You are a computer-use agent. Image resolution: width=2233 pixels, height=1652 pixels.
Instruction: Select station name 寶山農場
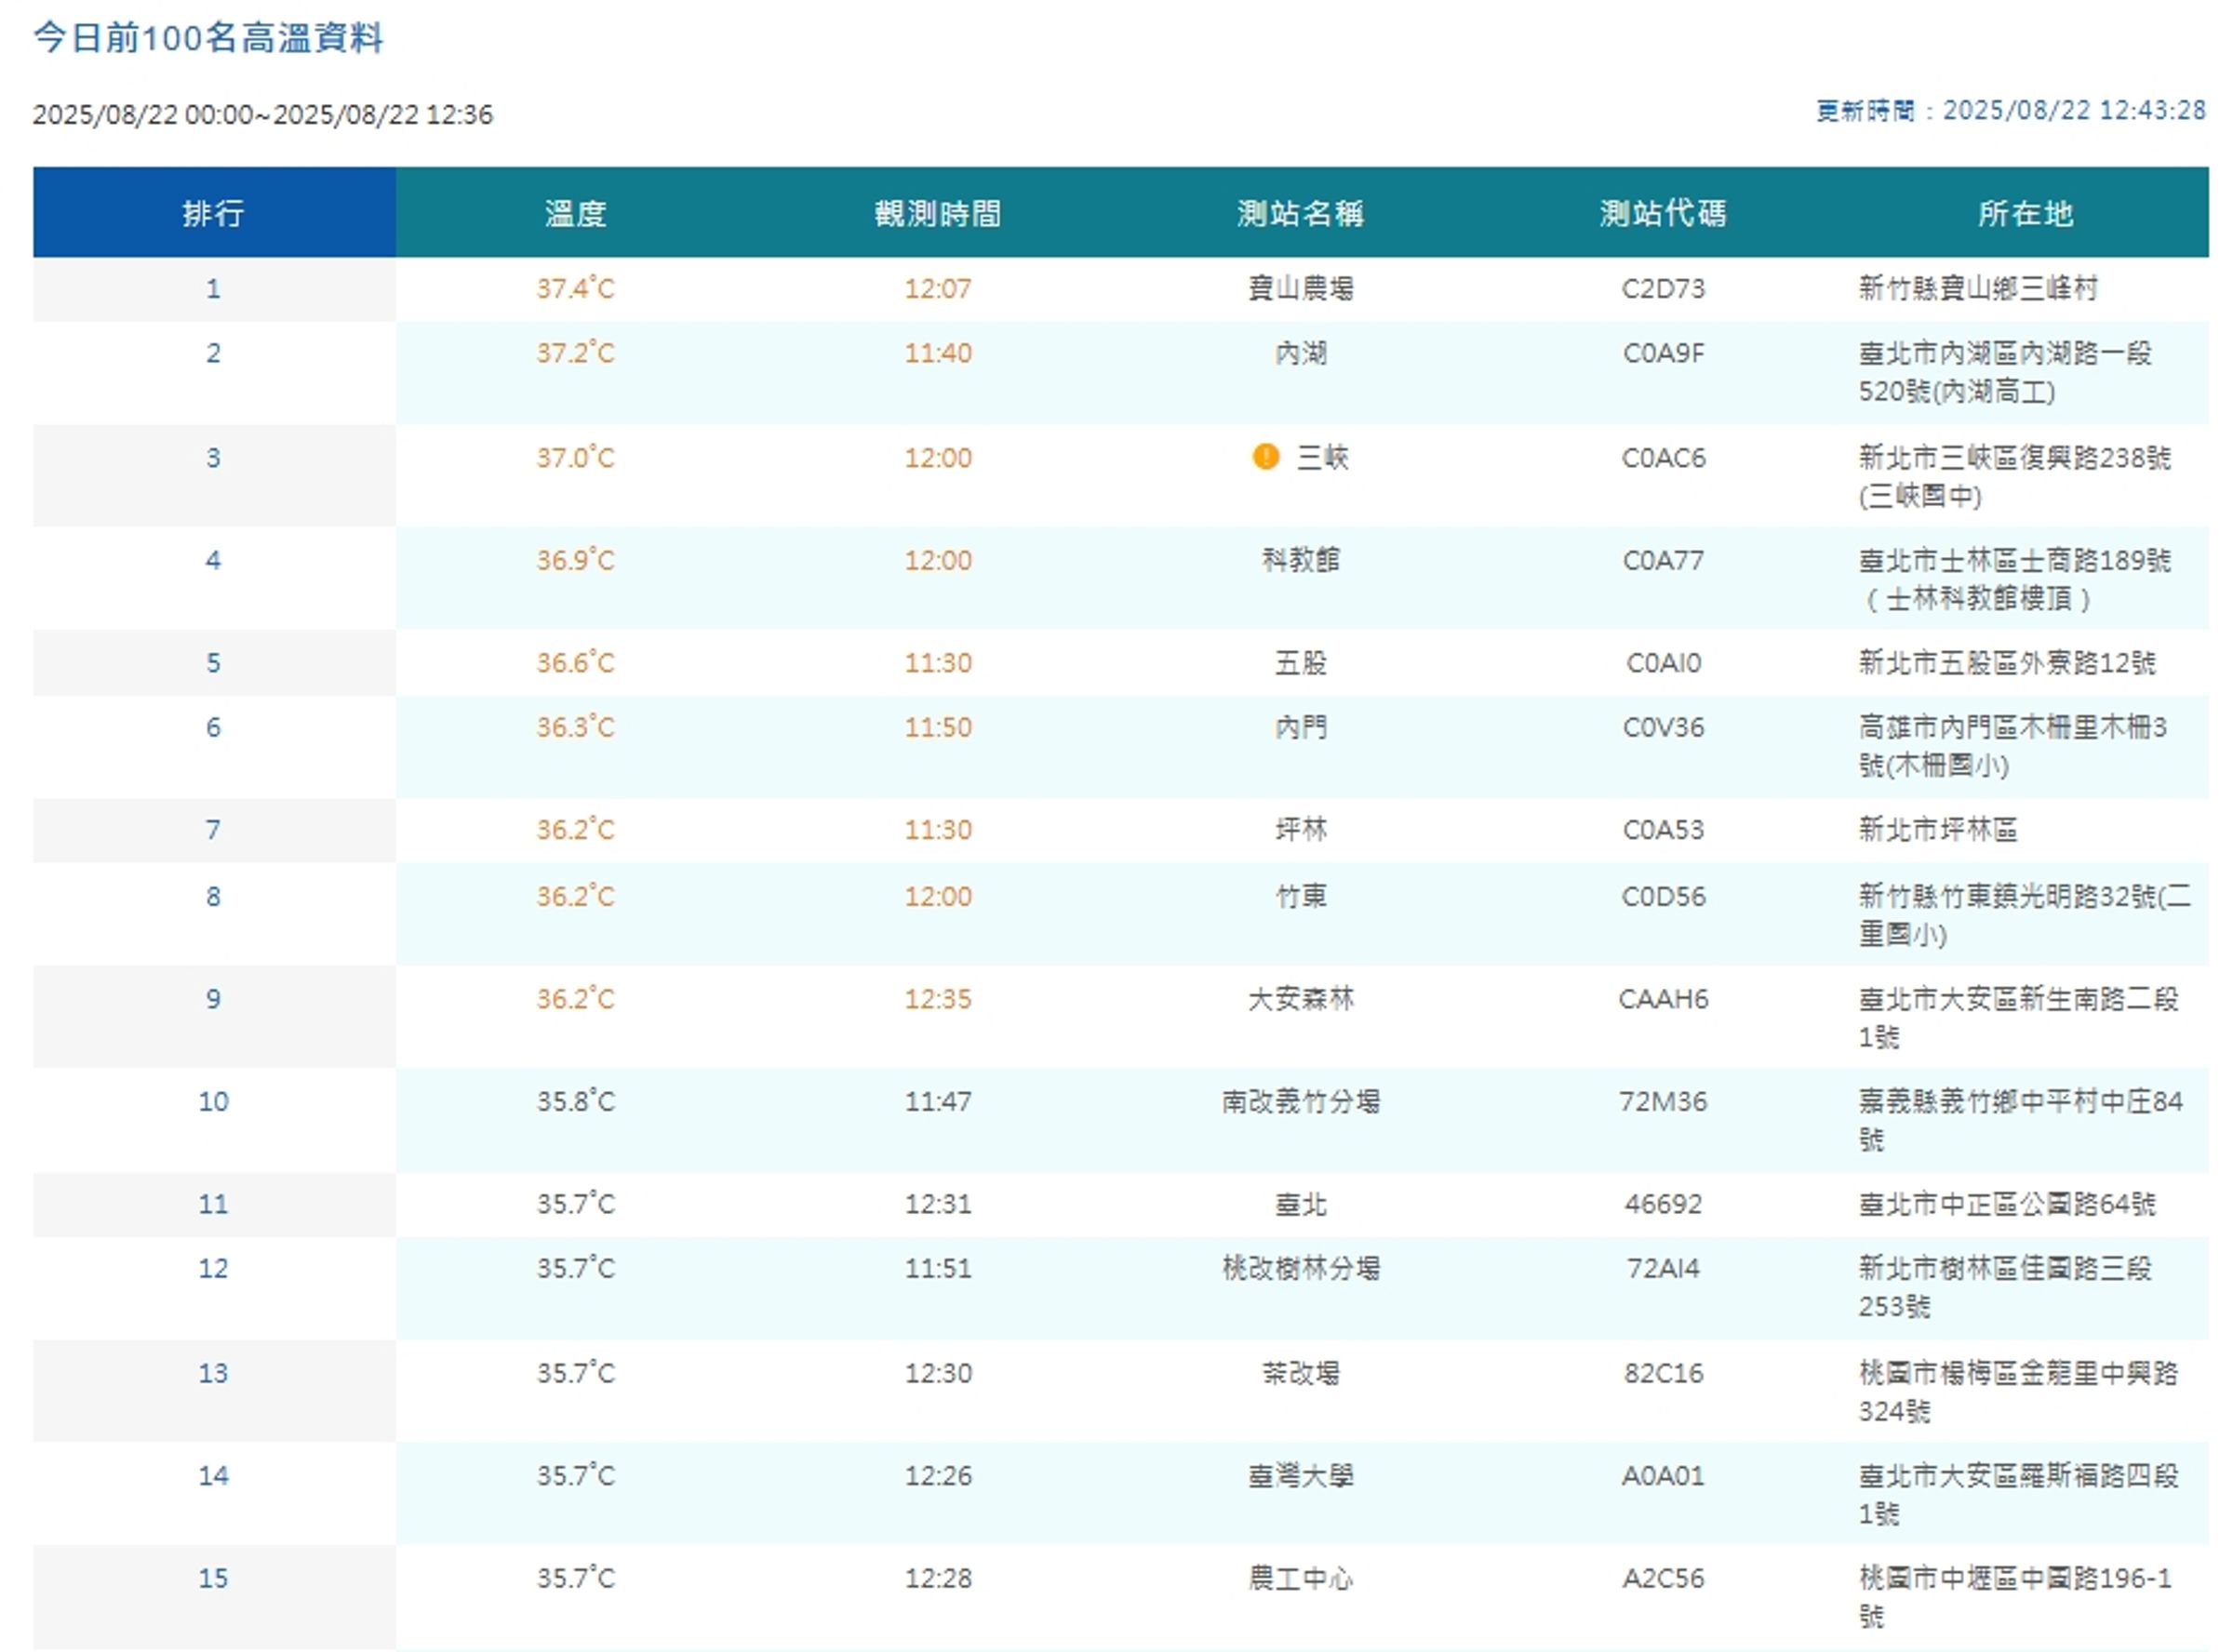(x=1301, y=288)
